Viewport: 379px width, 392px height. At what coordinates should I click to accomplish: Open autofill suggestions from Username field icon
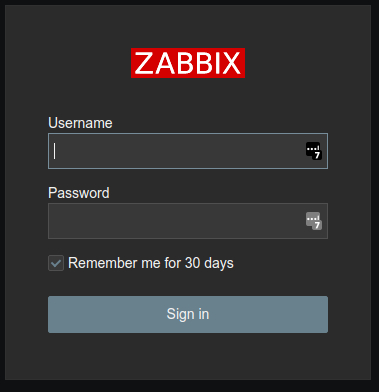[x=314, y=151]
